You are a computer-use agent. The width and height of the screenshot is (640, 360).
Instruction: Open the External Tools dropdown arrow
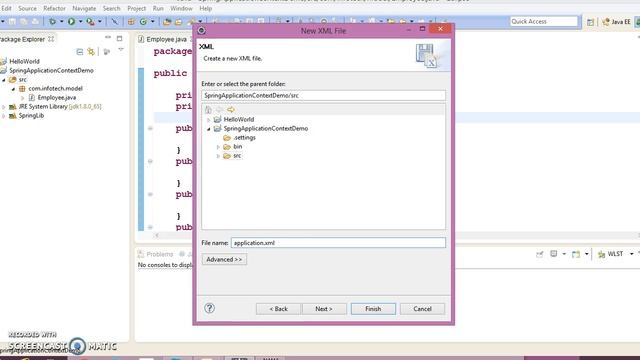pos(100,21)
